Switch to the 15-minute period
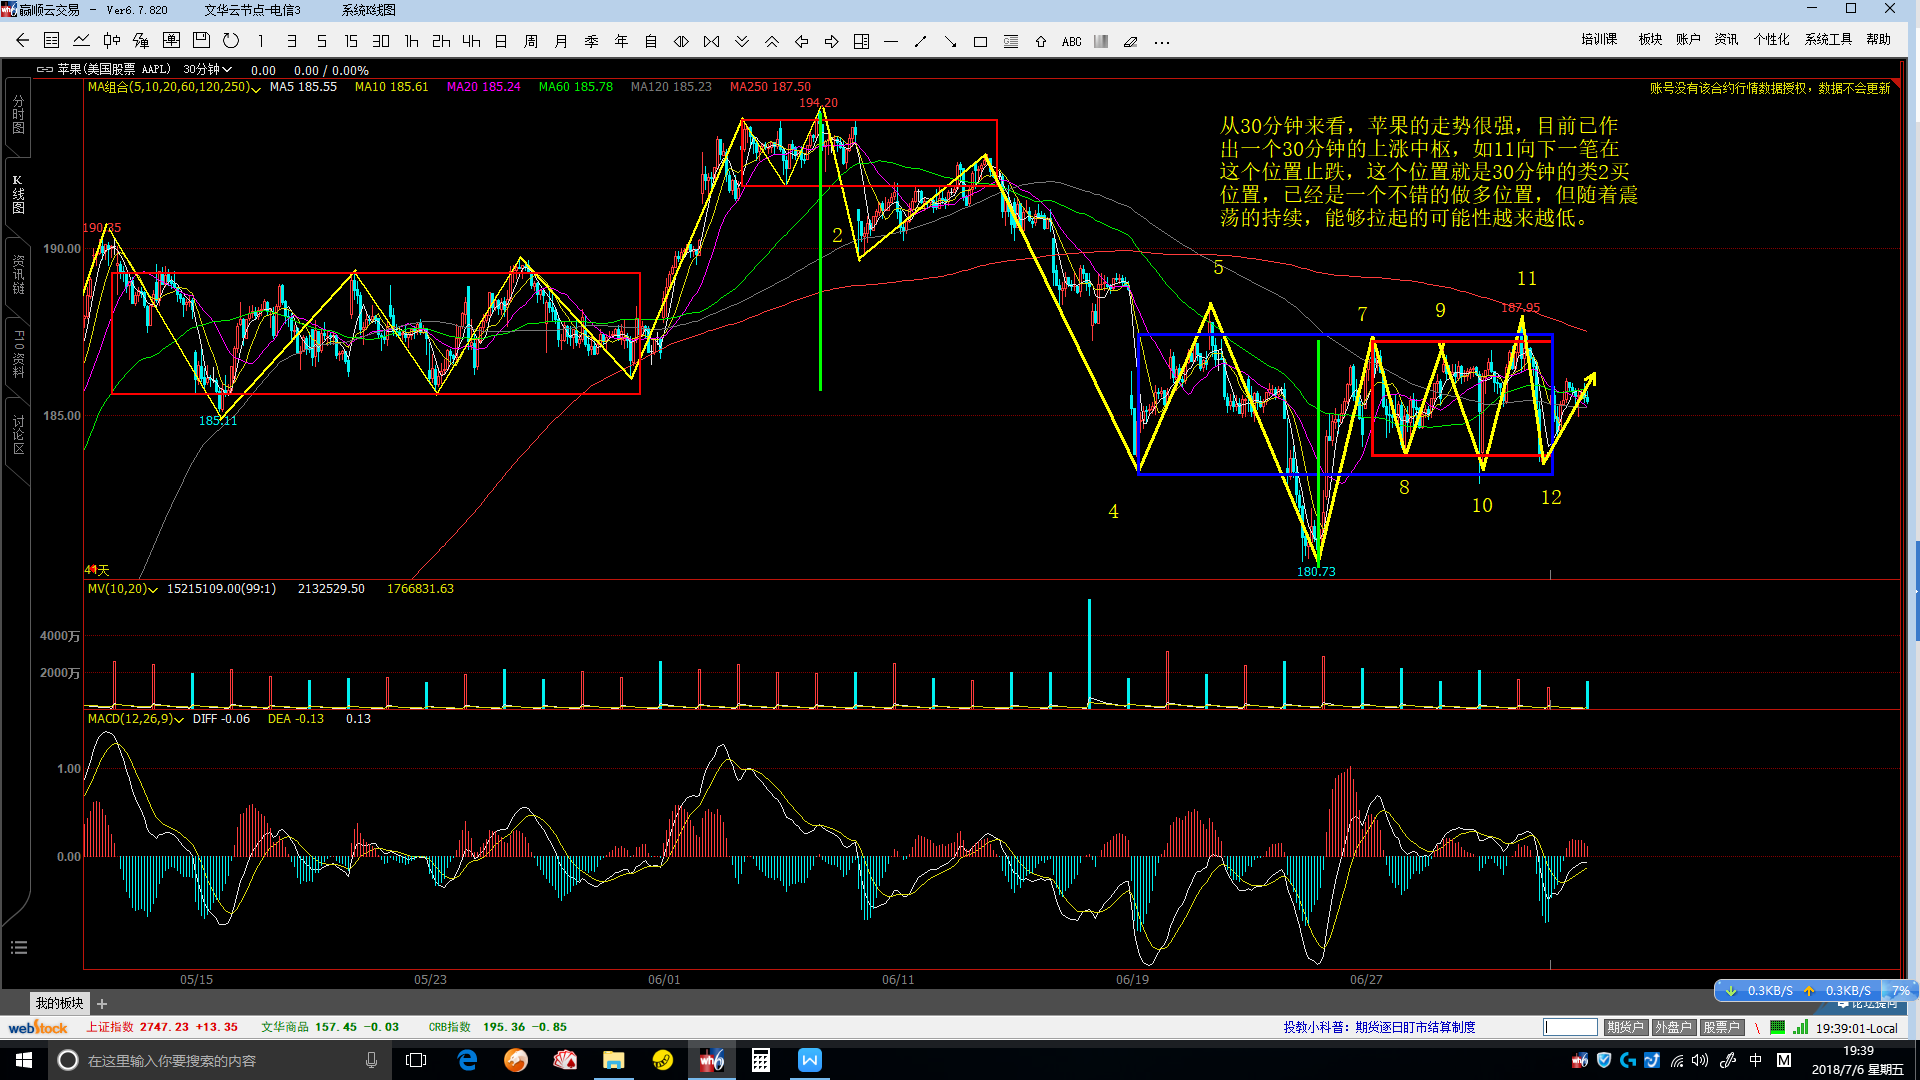Image resolution: width=1920 pixels, height=1080 pixels. point(351,41)
